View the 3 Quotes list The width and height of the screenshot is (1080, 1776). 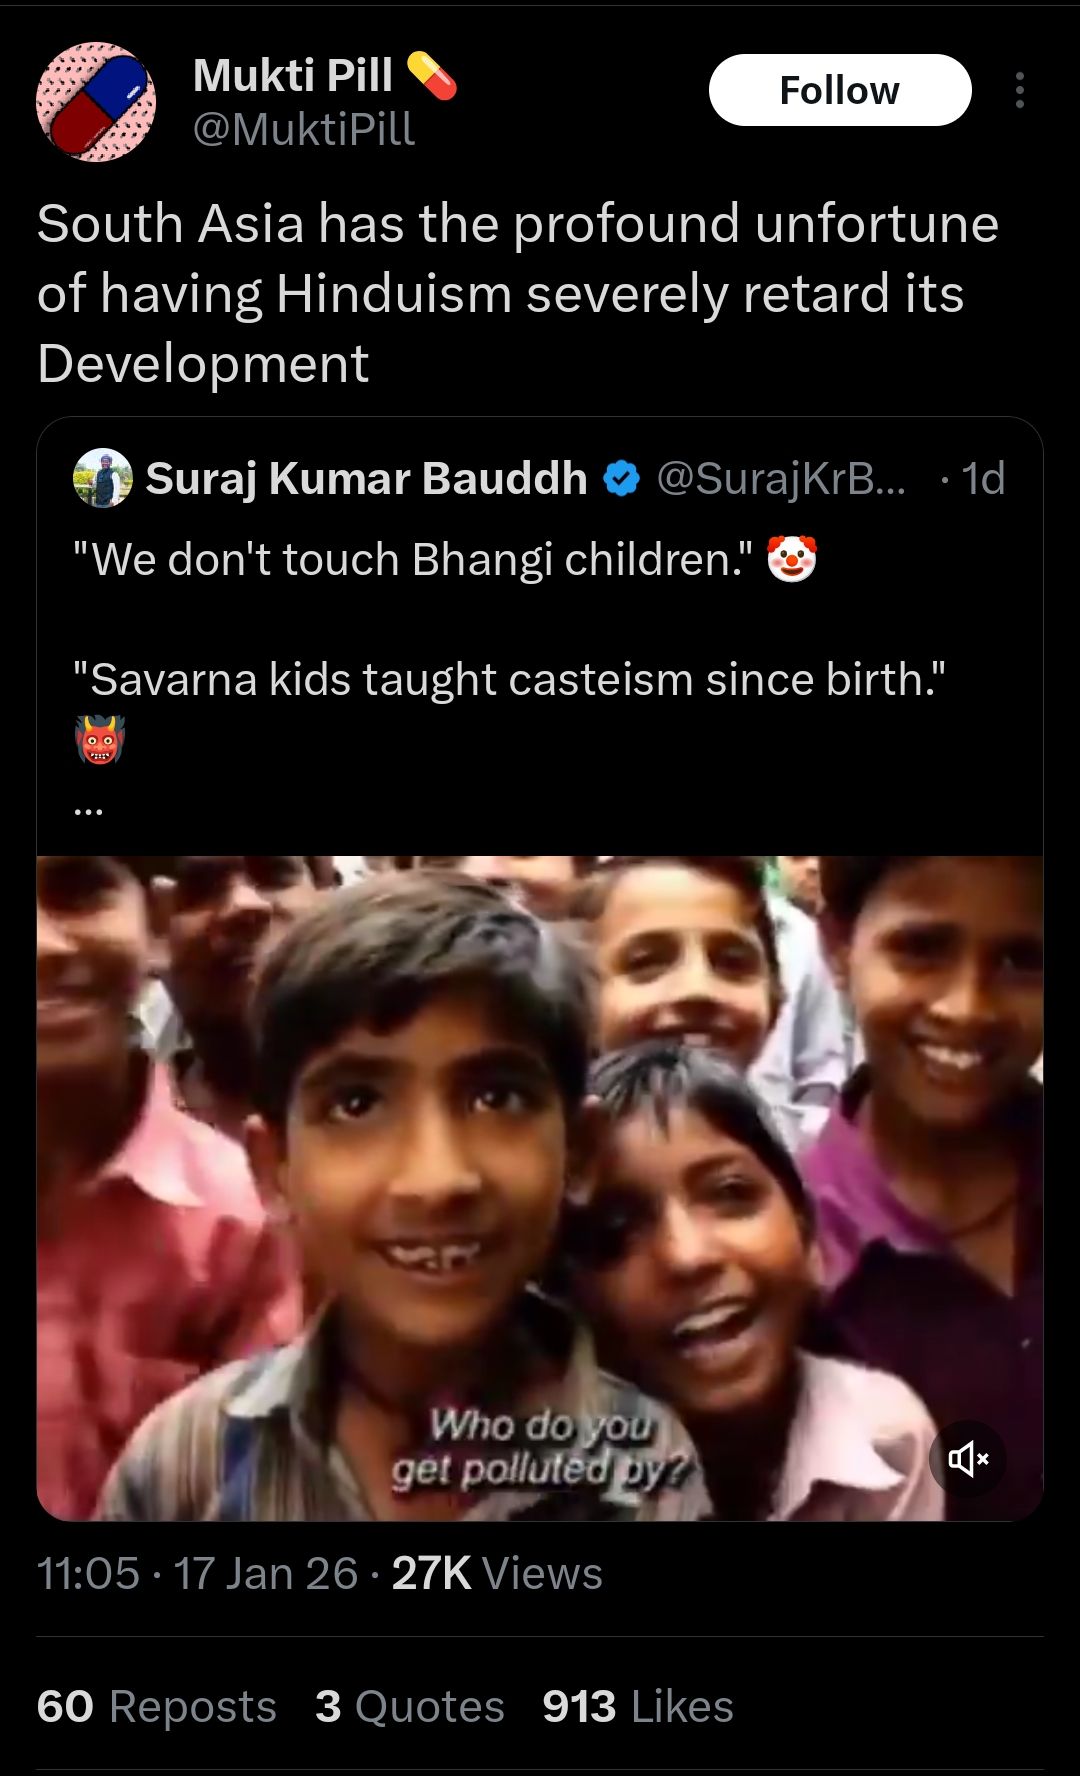tap(410, 1706)
